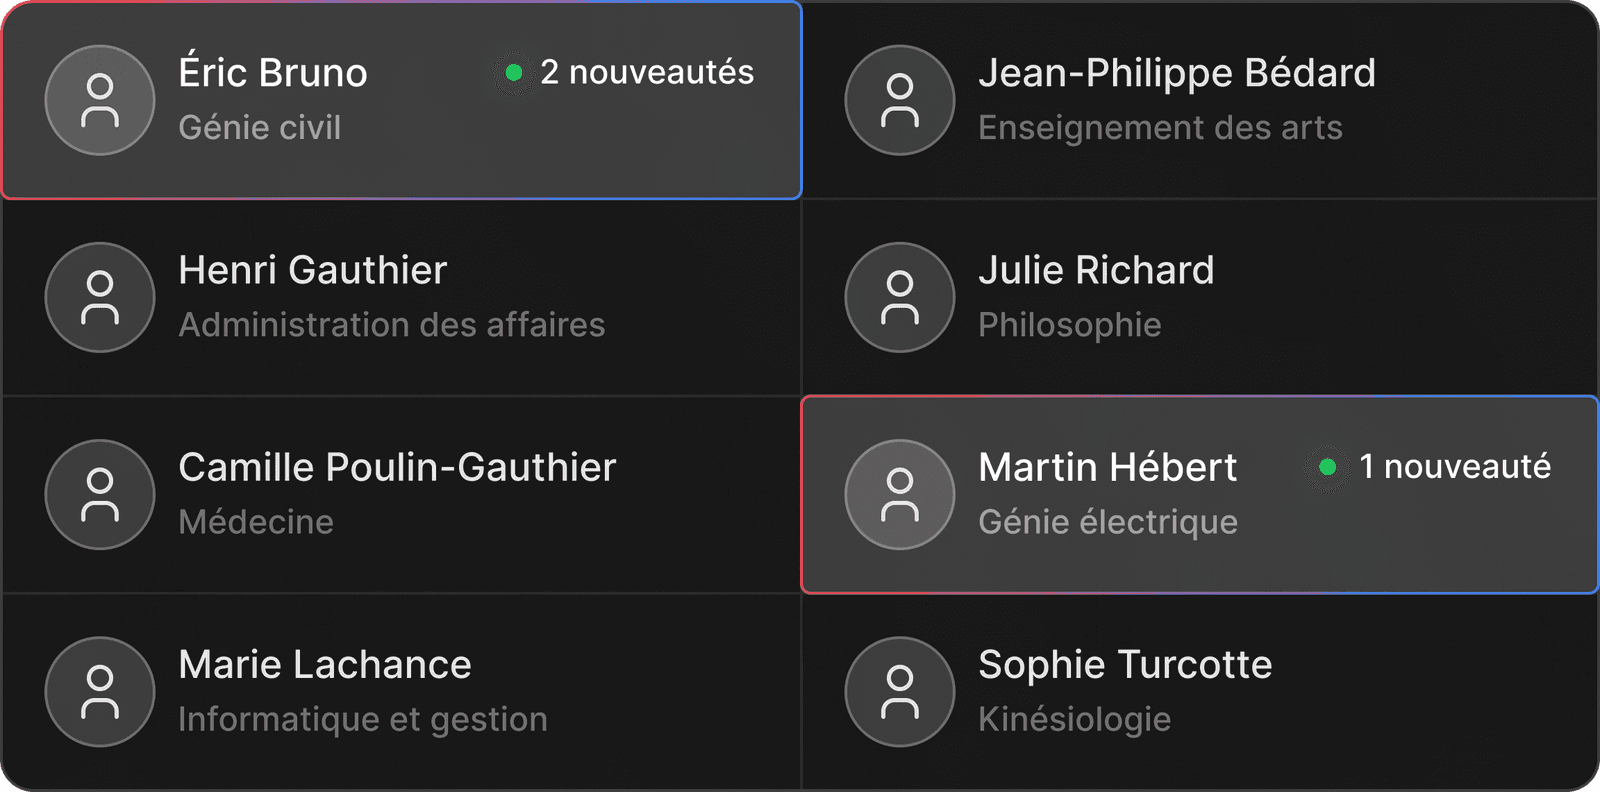Image resolution: width=1600 pixels, height=792 pixels.
Task: Click Marie Lachance's profile avatar
Action: pos(100,691)
